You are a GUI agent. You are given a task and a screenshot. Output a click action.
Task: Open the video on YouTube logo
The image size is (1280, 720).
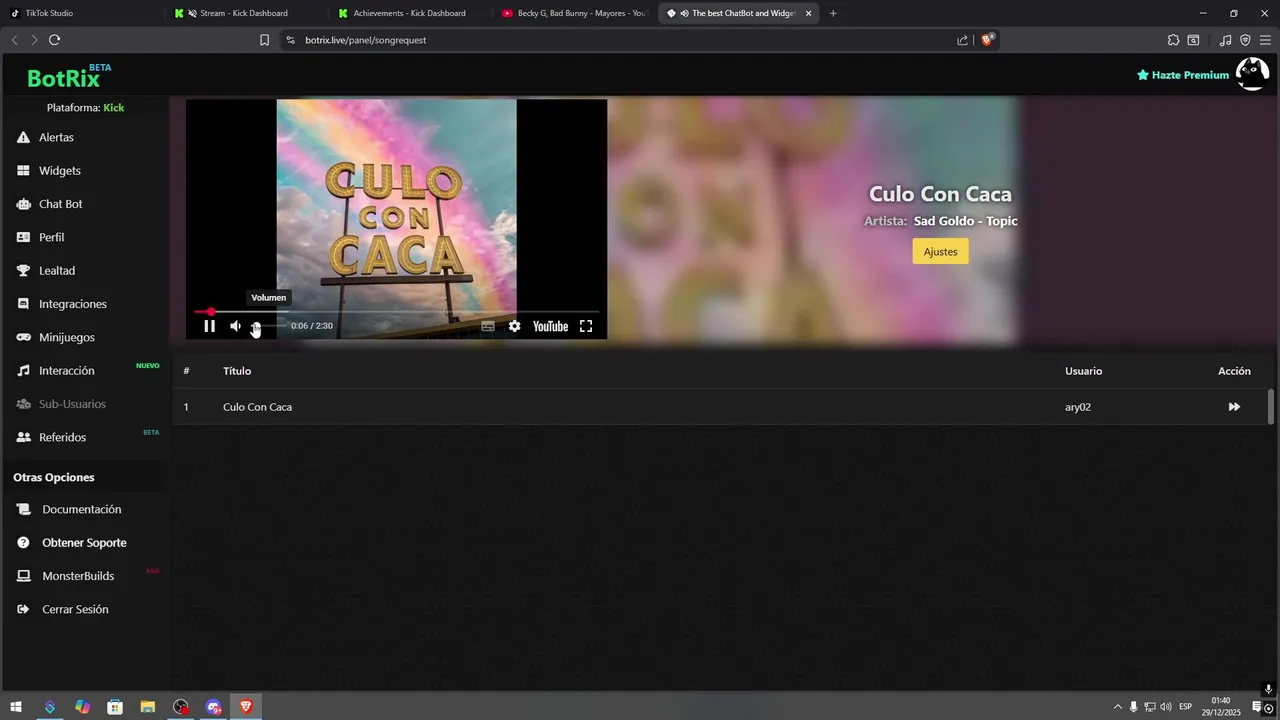pos(550,326)
